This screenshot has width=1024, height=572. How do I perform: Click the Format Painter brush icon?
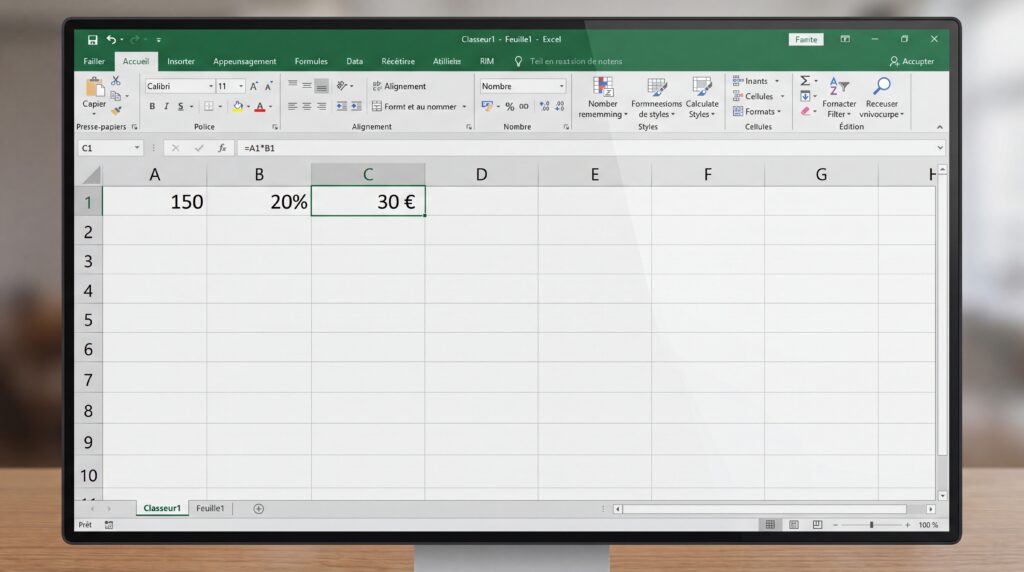pos(116,110)
